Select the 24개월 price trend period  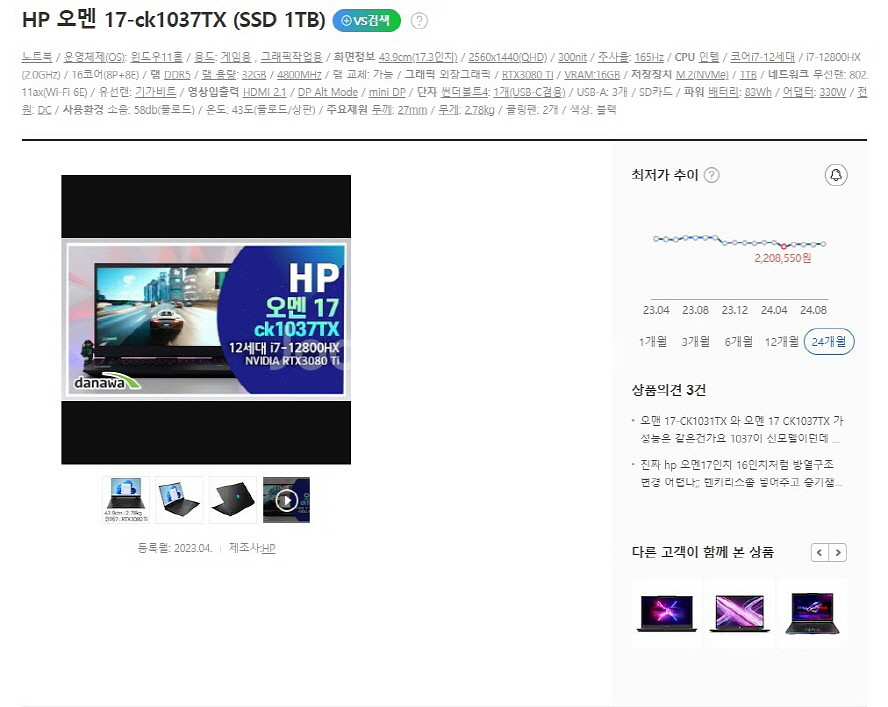click(x=829, y=342)
